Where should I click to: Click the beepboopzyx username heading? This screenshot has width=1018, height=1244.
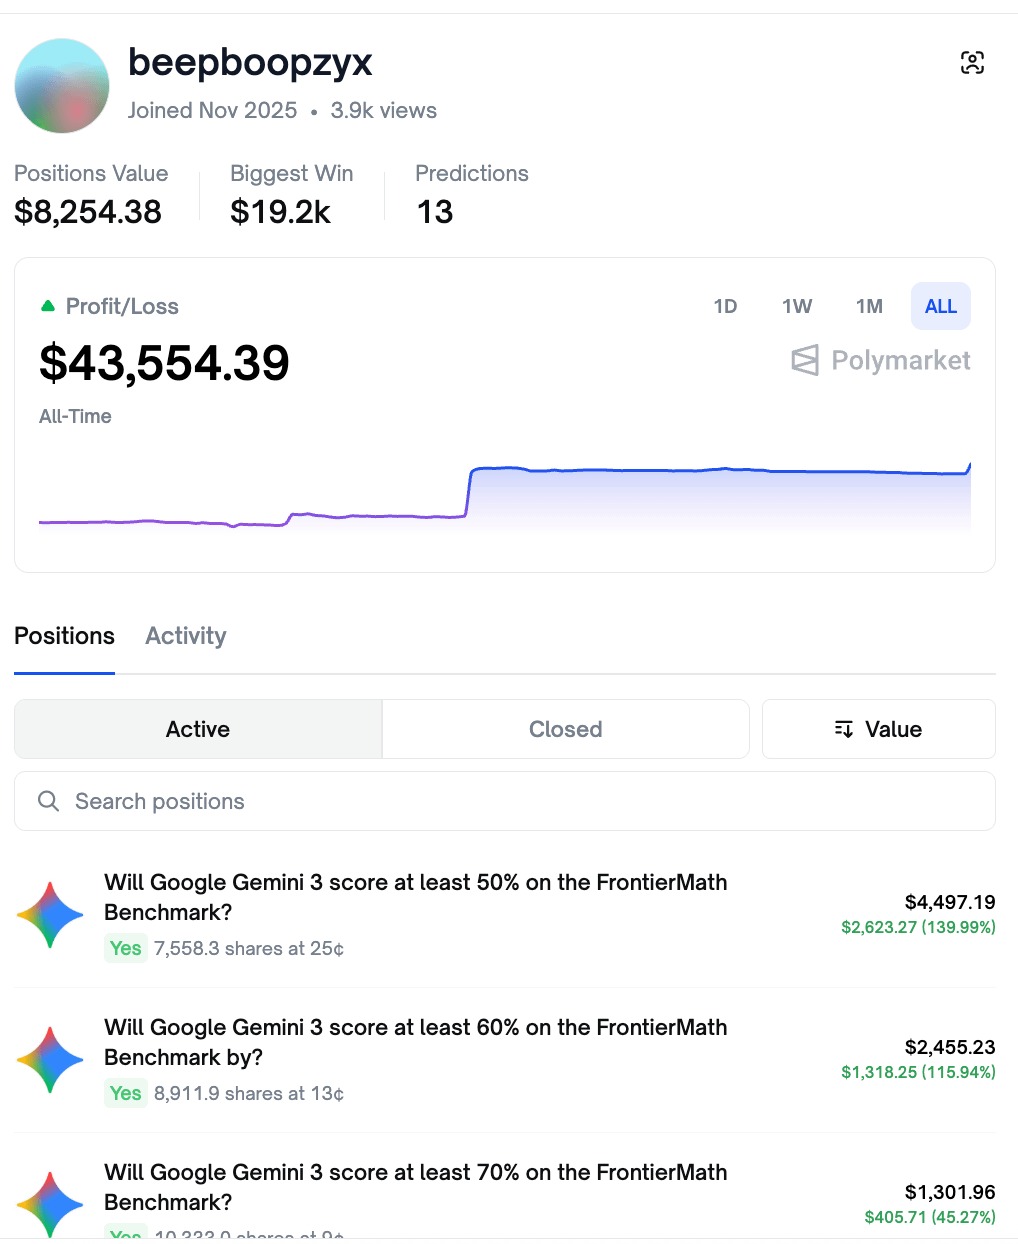point(250,62)
